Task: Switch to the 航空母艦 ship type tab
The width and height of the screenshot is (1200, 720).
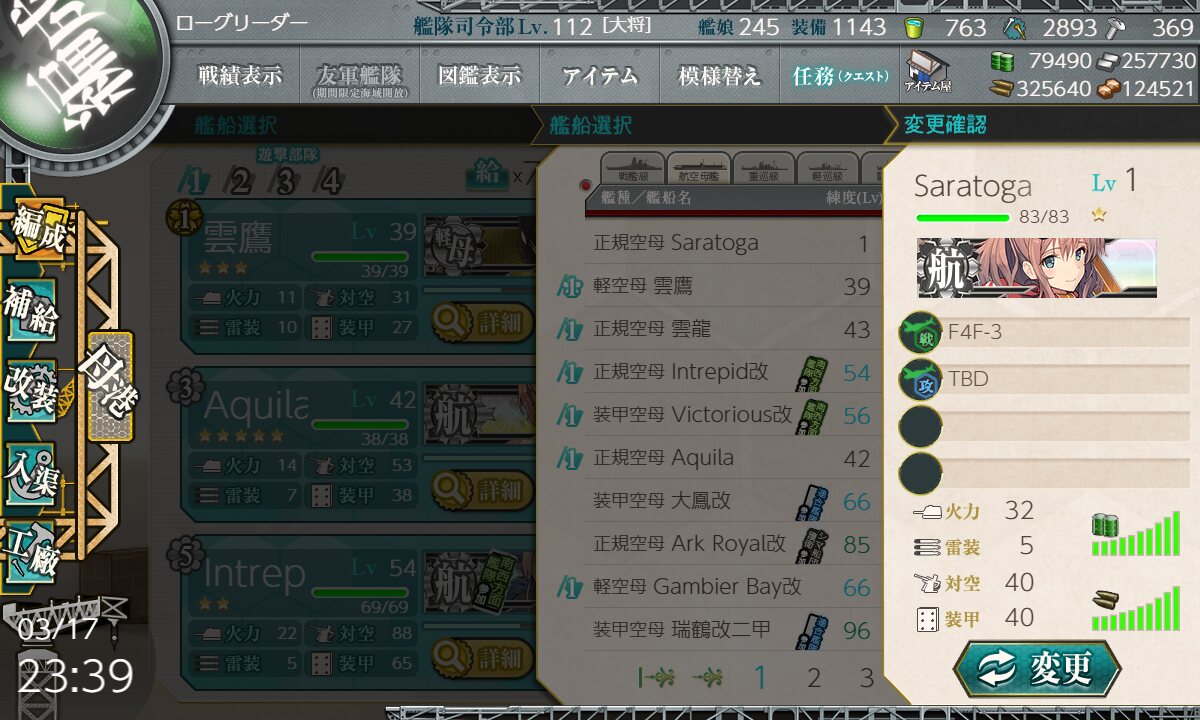Action: pyautogui.click(x=698, y=167)
